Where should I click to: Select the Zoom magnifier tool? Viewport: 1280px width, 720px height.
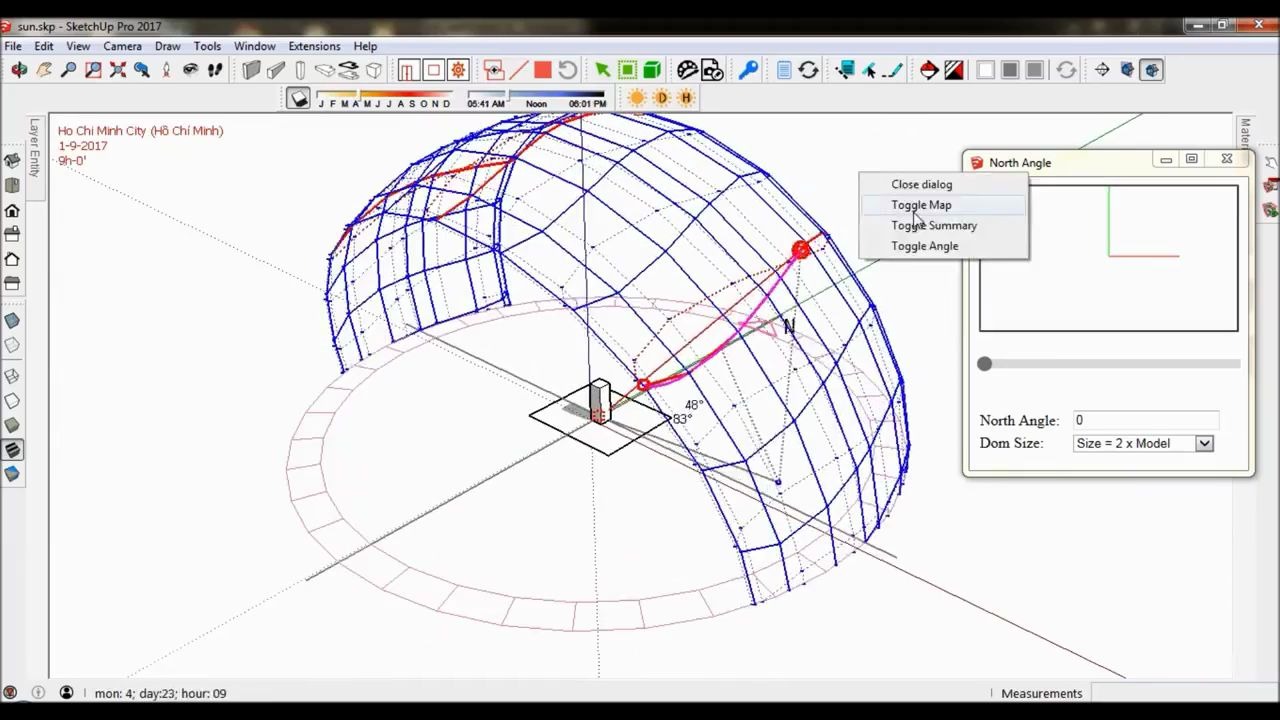(x=69, y=70)
